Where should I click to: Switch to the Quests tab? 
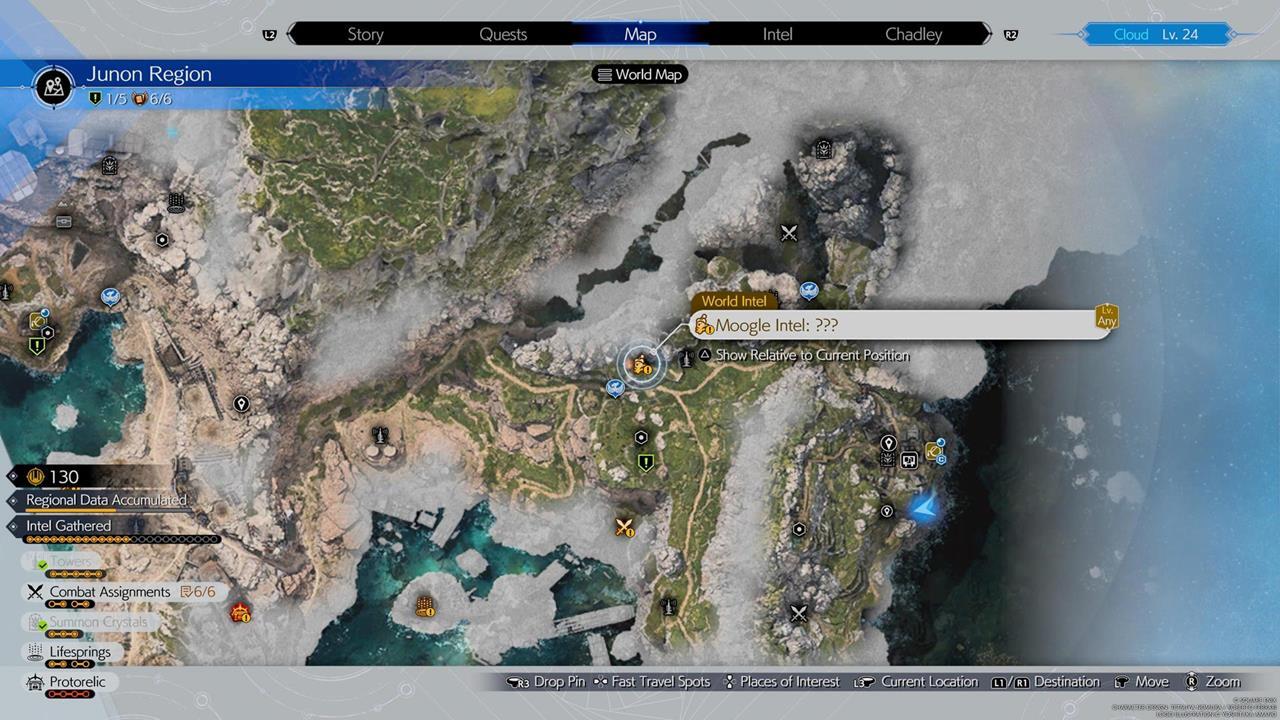tap(503, 34)
